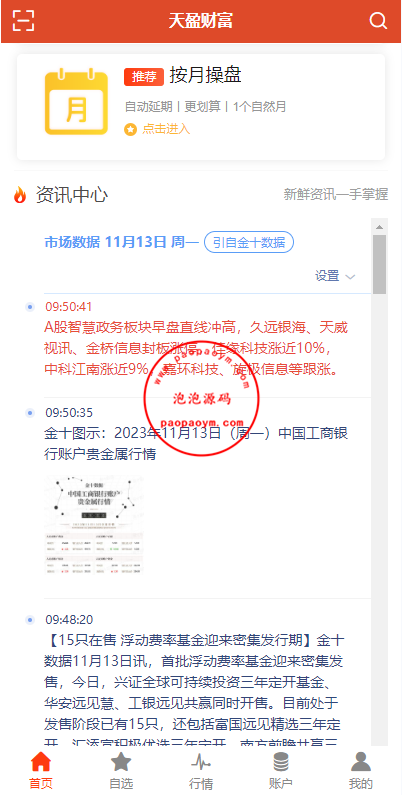Tap the search magnifier icon
The width and height of the screenshot is (402, 795).
pyautogui.click(x=378, y=21)
